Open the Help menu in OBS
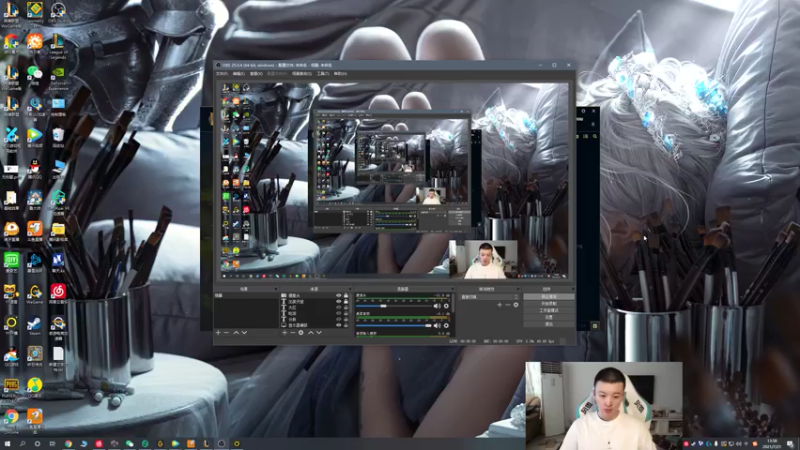Image resolution: width=800 pixels, height=450 pixels. pyautogui.click(x=340, y=74)
